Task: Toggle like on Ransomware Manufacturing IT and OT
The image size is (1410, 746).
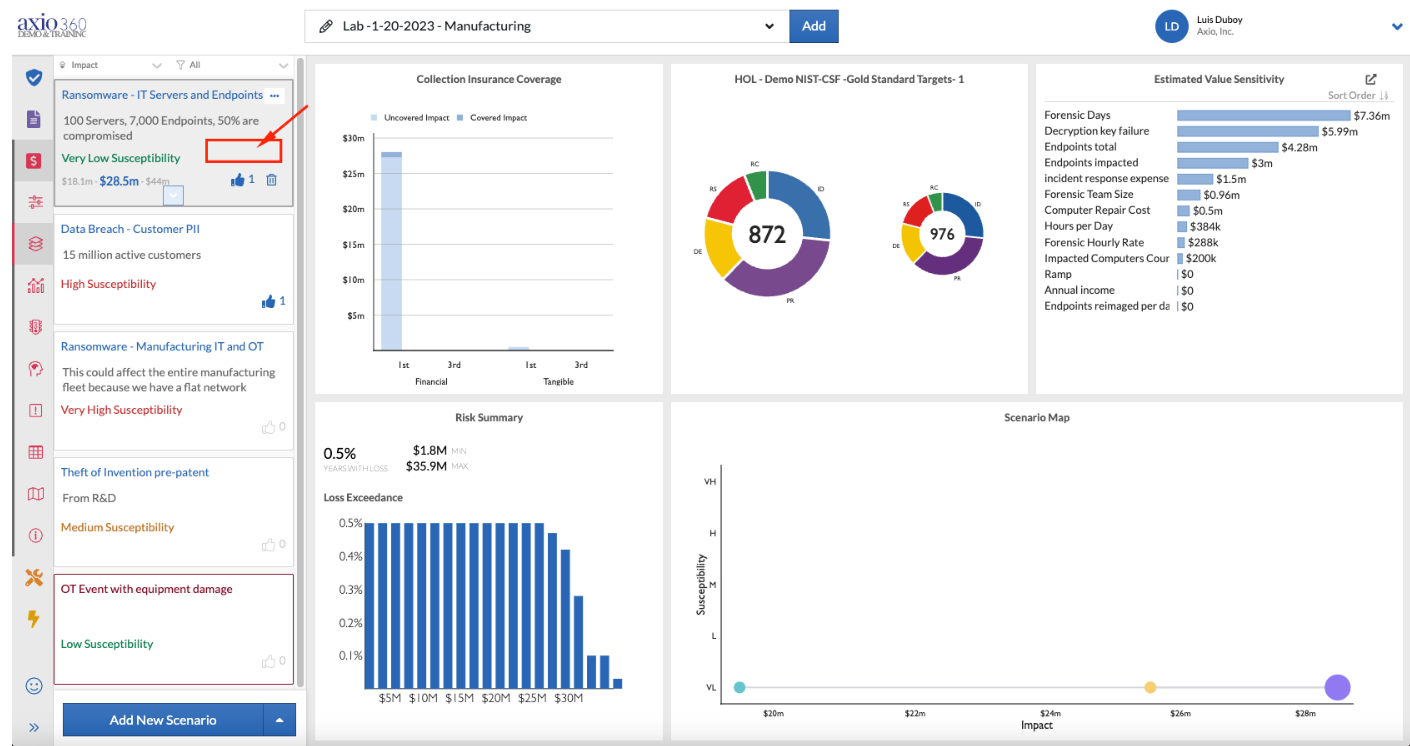Action: tap(268, 427)
